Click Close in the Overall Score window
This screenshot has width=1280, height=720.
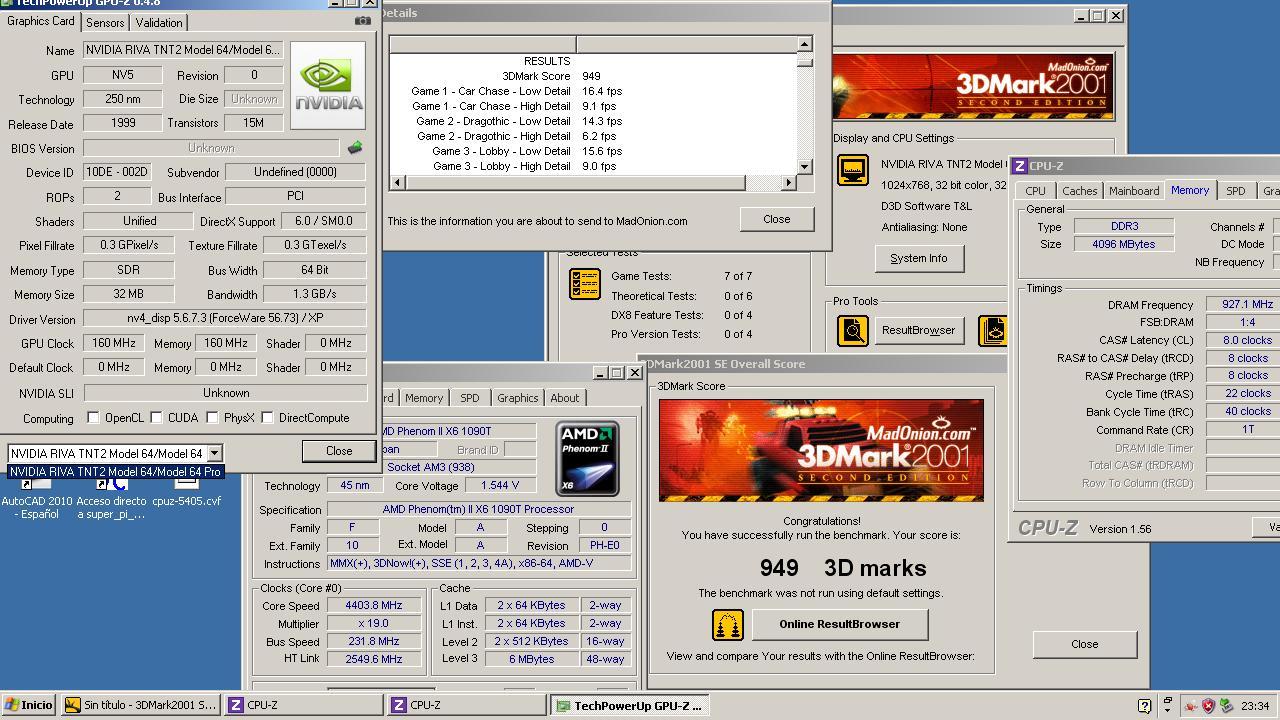[x=1084, y=644]
